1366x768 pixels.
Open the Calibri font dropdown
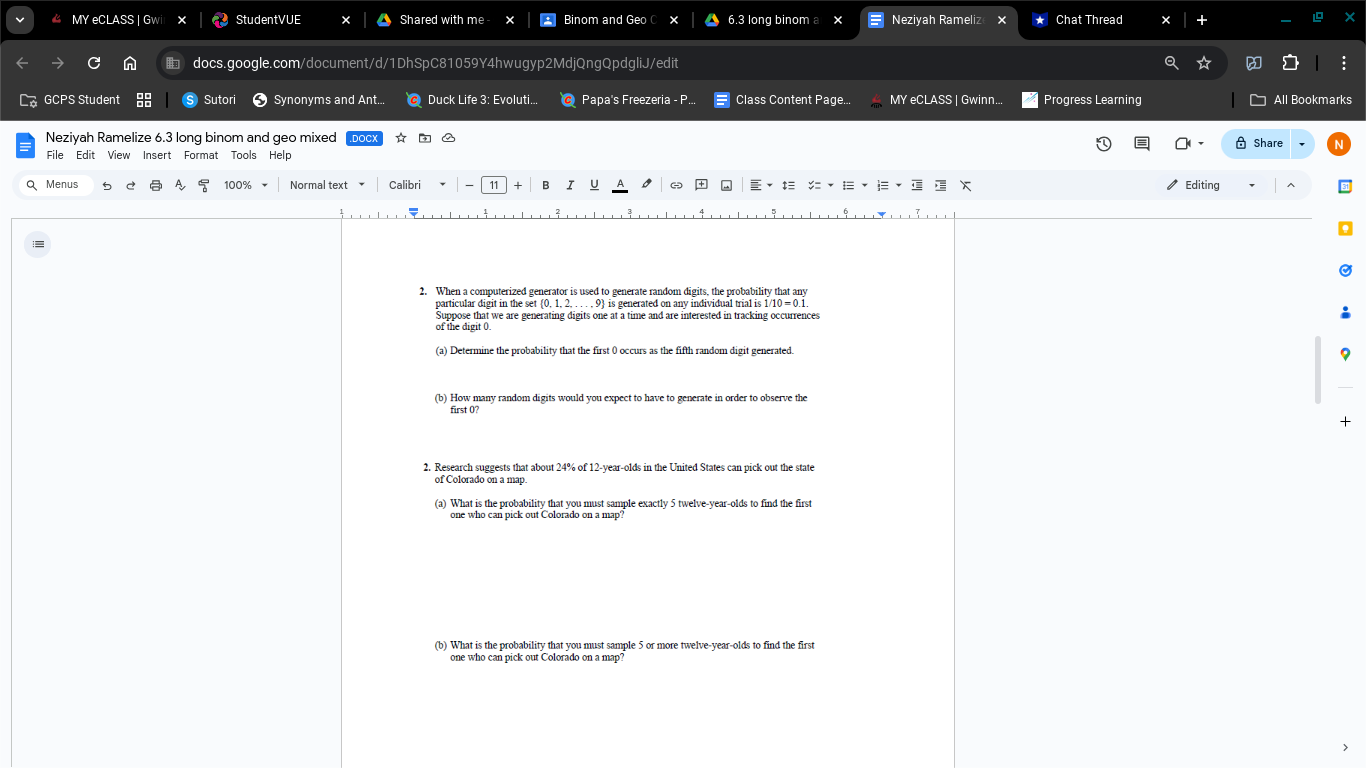[417, 185]
